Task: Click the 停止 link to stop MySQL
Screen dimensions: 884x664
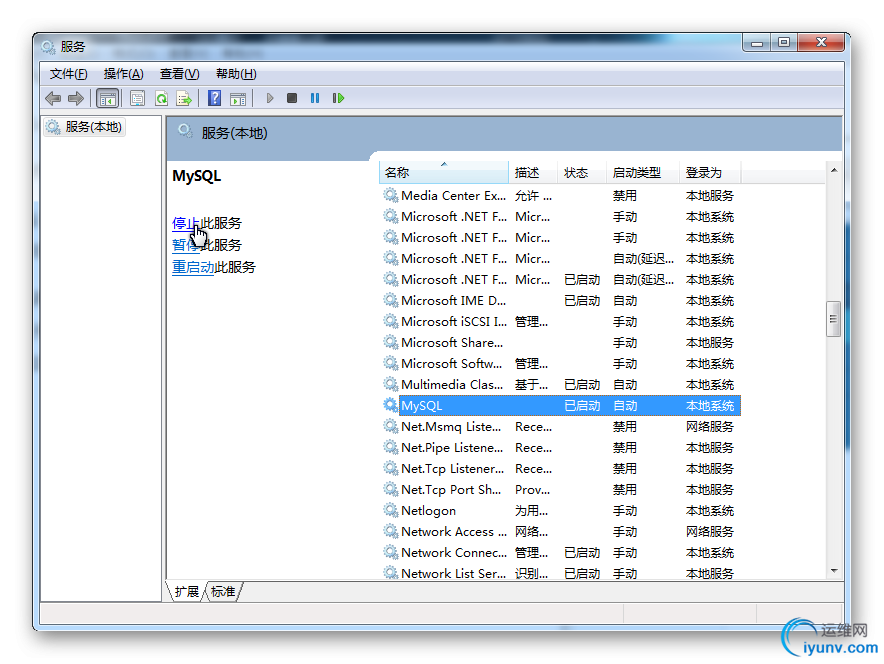Action: pos(185,223)
